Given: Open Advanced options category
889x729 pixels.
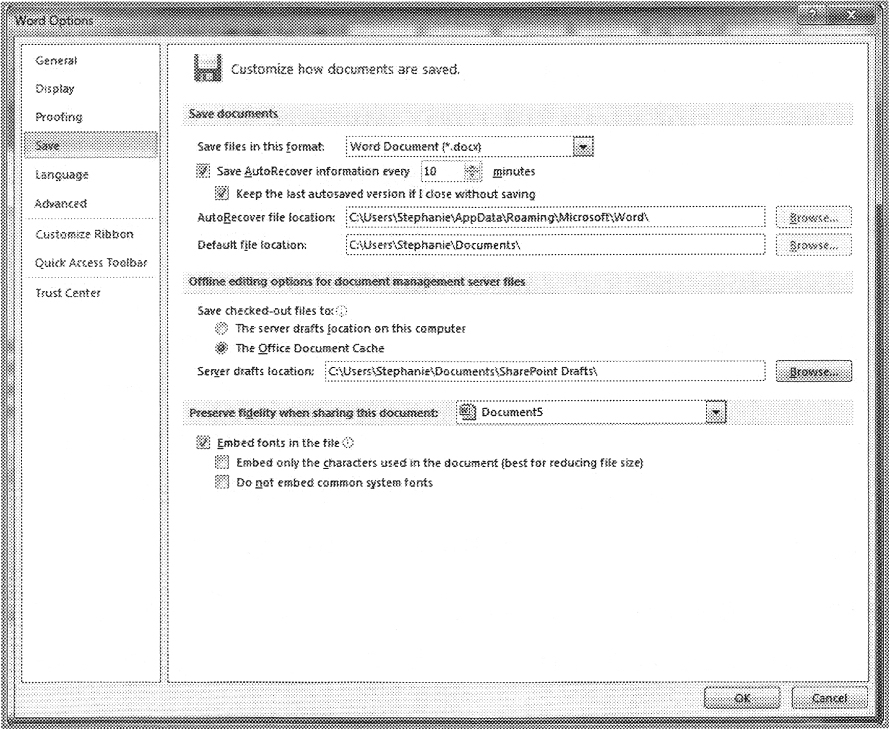Looking at the screenshot, I should coord(61,204).
